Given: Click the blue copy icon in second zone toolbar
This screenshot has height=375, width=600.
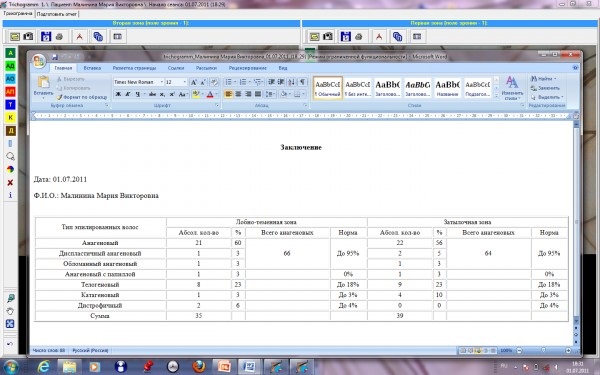Looking at the screenshot, I should point(98,37).
